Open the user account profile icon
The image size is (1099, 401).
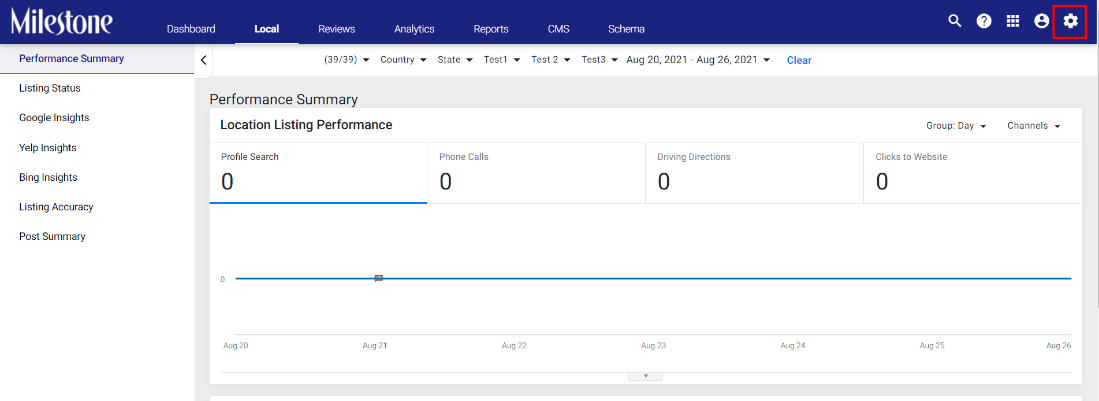click(1042, 21)
